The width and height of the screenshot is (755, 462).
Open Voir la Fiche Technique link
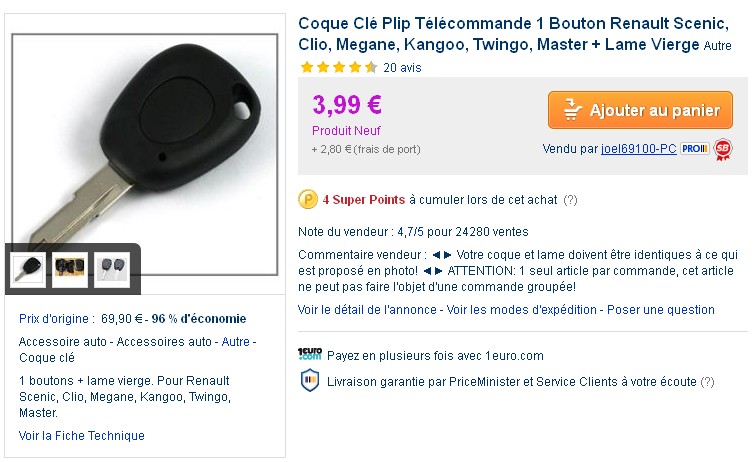(82, 436)
